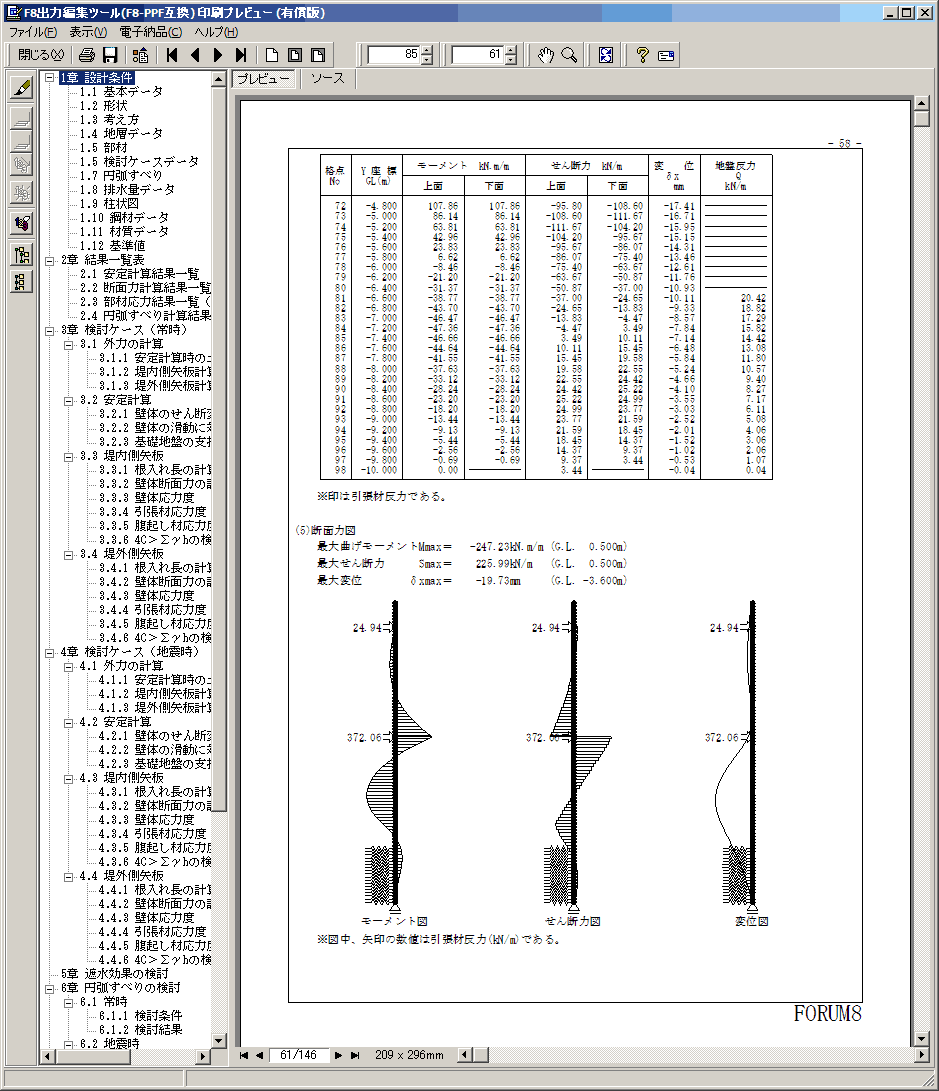Click the blue card icon after help
Viewport: 939px width, 1091px height.
pyautogui.click(x=666, y=55)
